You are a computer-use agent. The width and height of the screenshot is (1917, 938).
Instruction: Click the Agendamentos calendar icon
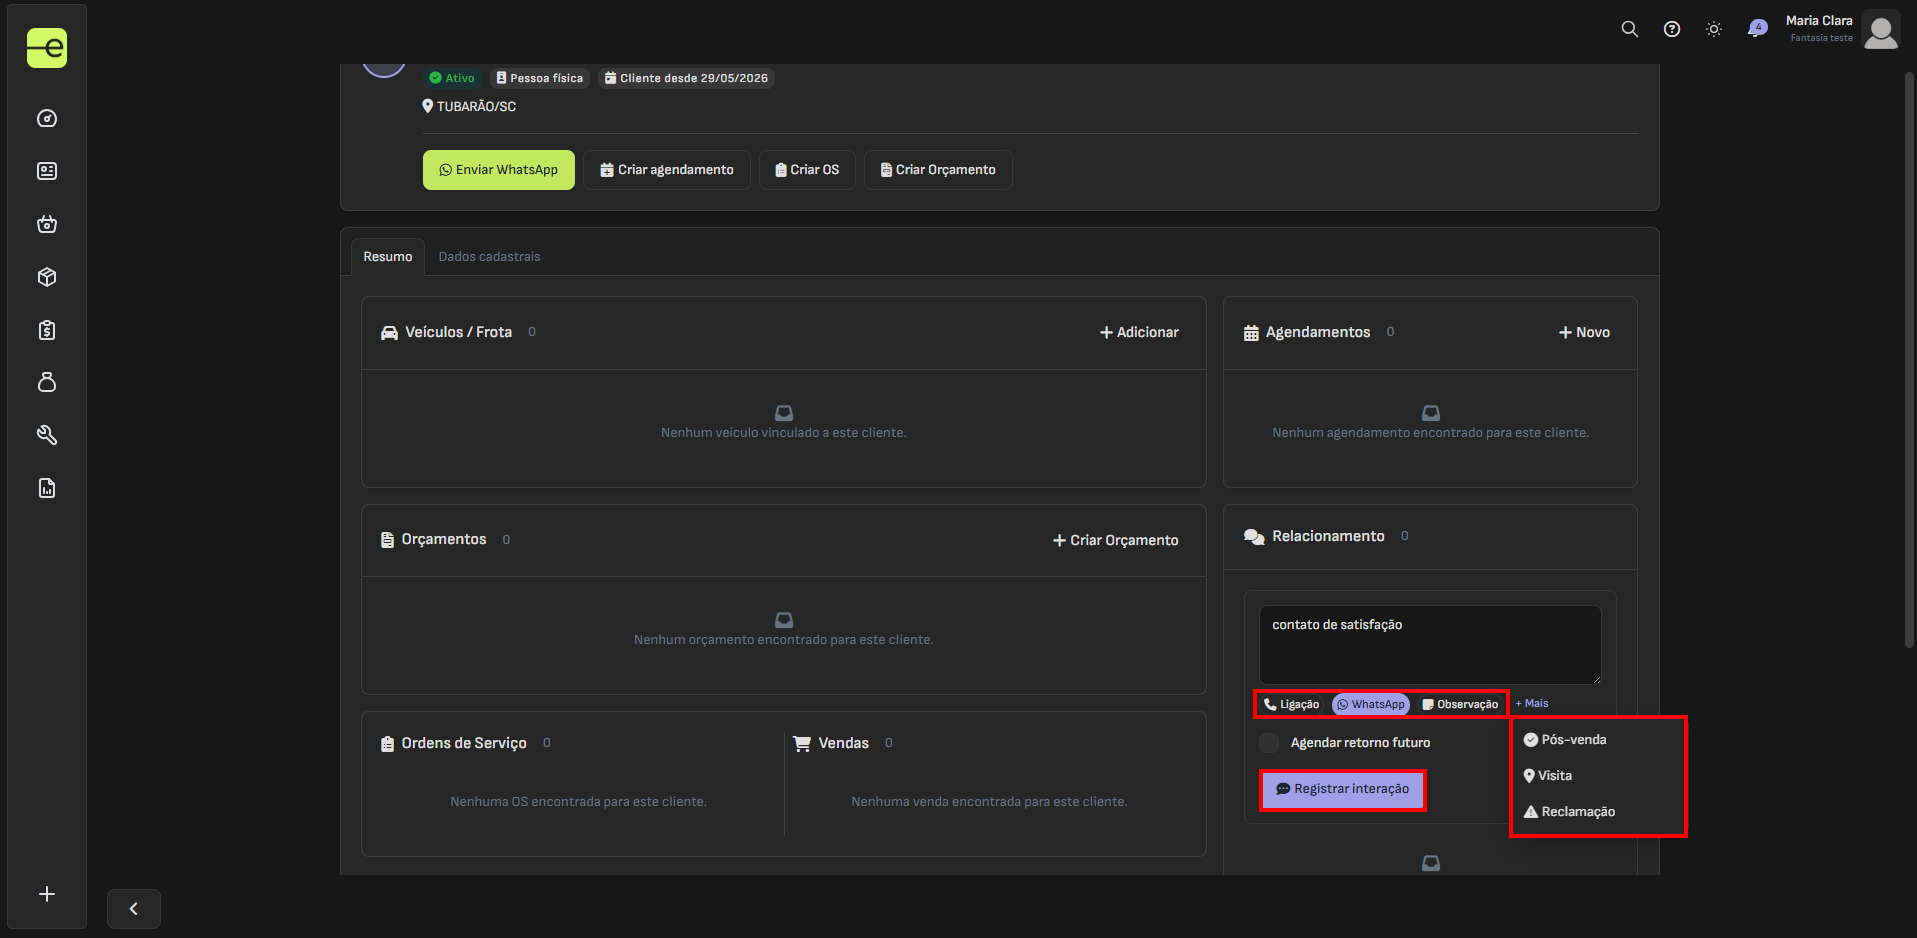pos(1251,333)
